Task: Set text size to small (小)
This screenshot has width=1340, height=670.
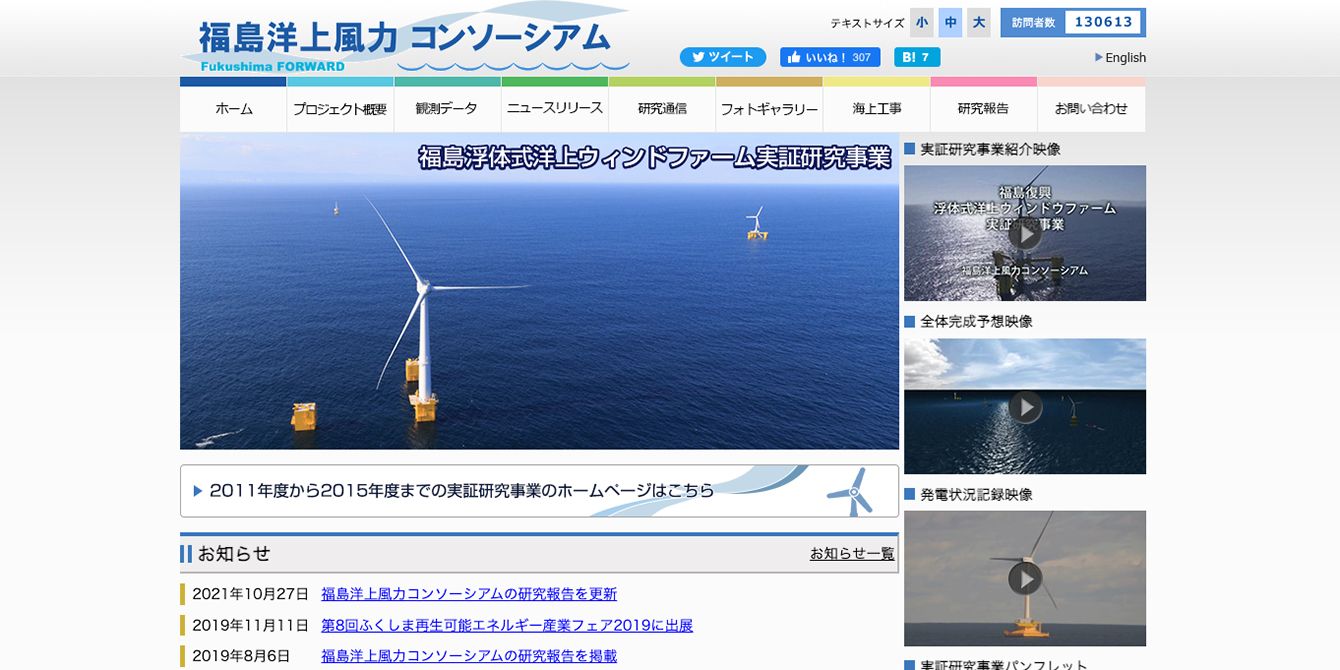Action: [x=921, y=22]
